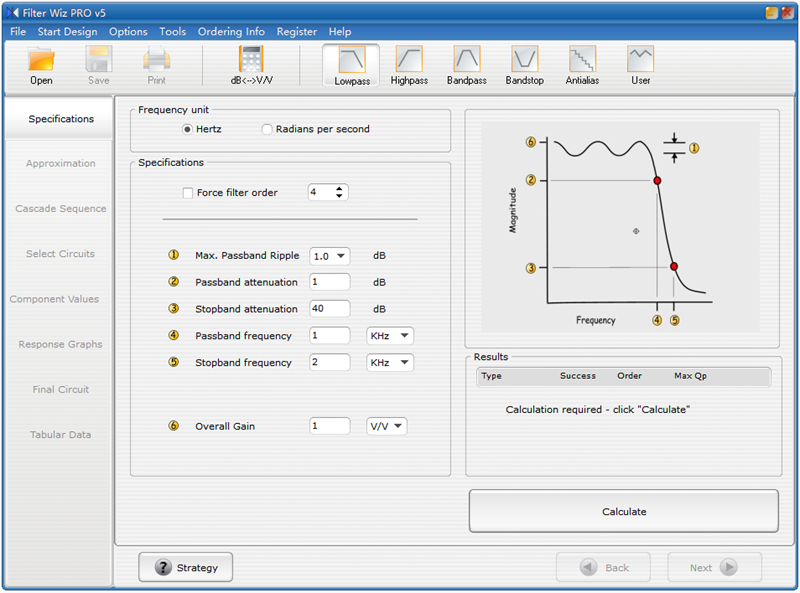Open the Start Design menu
The height and width of the screenshot is (593, 800).
click(67, 32)
